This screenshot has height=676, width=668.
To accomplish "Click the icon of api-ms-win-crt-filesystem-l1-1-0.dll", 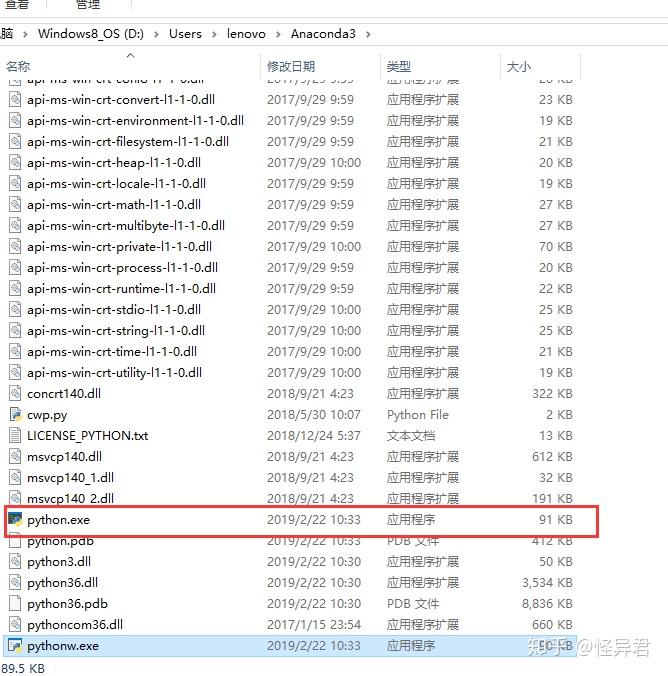I will [x=15, y=141].
